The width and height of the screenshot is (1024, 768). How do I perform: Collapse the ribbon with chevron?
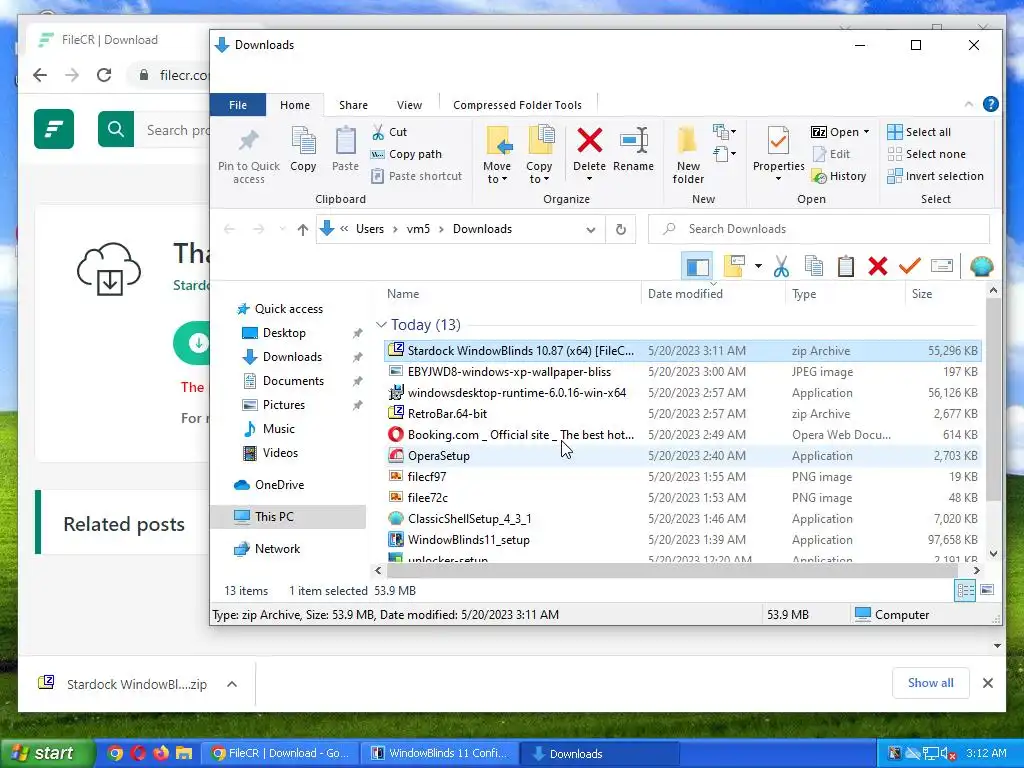[968, 104]
